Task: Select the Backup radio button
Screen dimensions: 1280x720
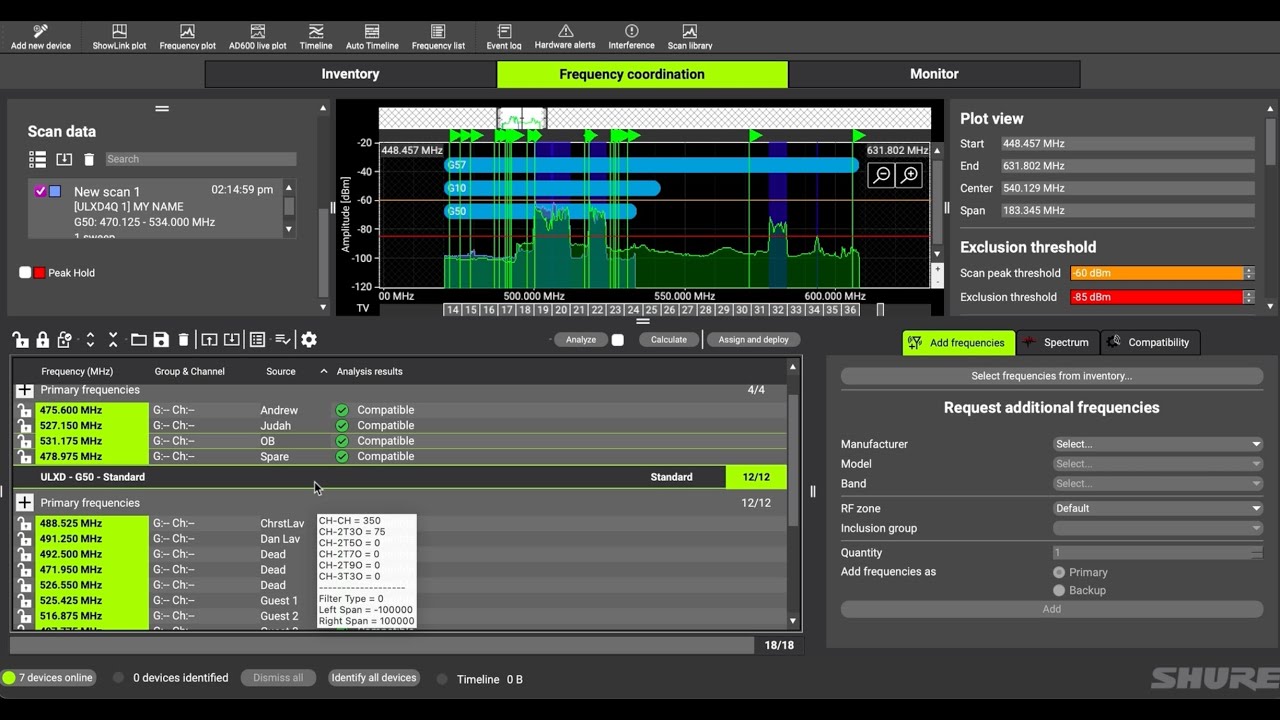Action: [1059, 590]
